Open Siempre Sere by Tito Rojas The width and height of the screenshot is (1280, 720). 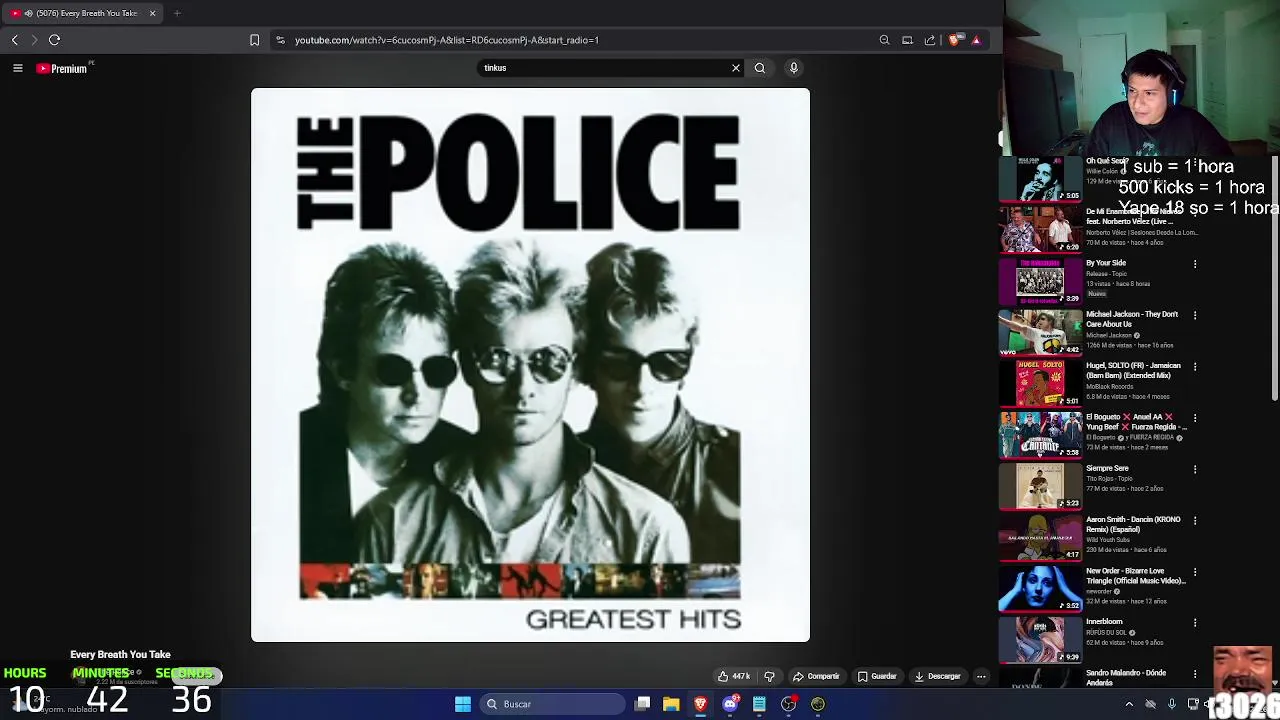[1107, 468]
